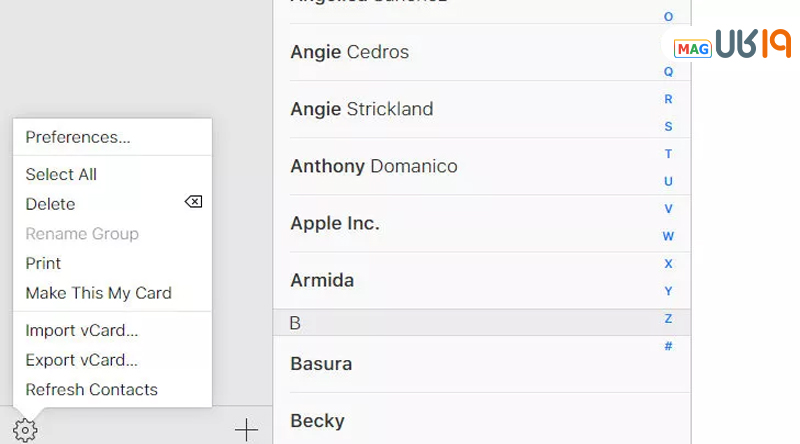Select Anthony Domanico in contact list
This screenshot has height=444, width=800.
click(373, 166)
